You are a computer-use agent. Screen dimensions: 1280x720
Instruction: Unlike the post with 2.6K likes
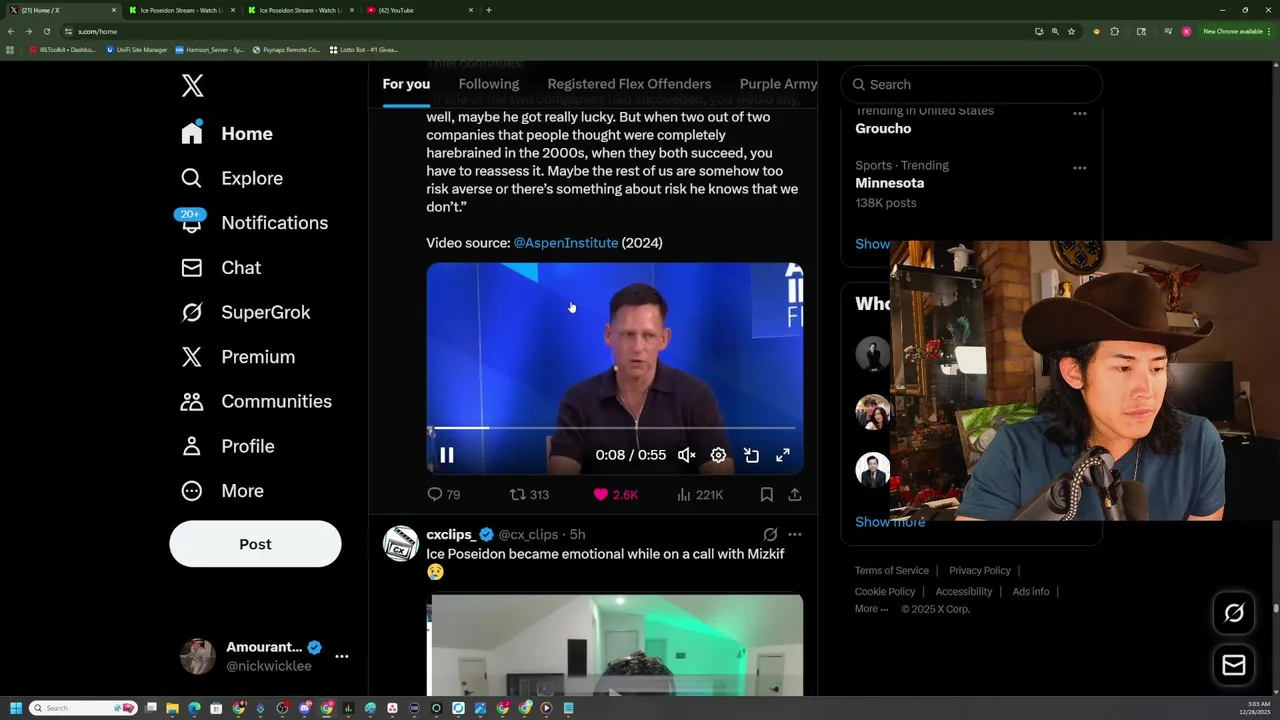click(616, 494)
